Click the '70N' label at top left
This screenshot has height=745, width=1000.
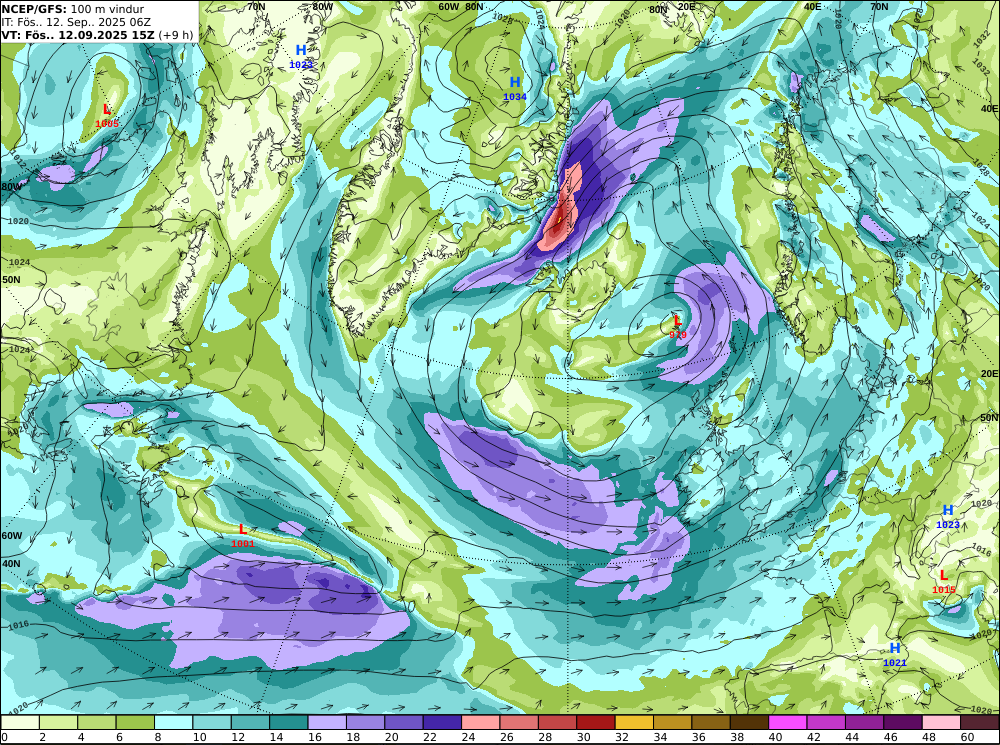[x=256, y=6]
